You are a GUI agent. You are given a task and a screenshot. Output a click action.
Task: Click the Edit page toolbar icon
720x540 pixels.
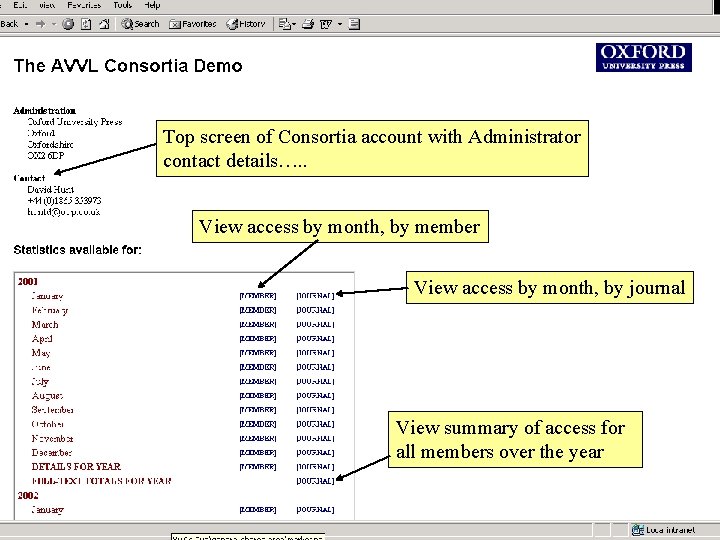pyautogui.click(x=326, y=24)
